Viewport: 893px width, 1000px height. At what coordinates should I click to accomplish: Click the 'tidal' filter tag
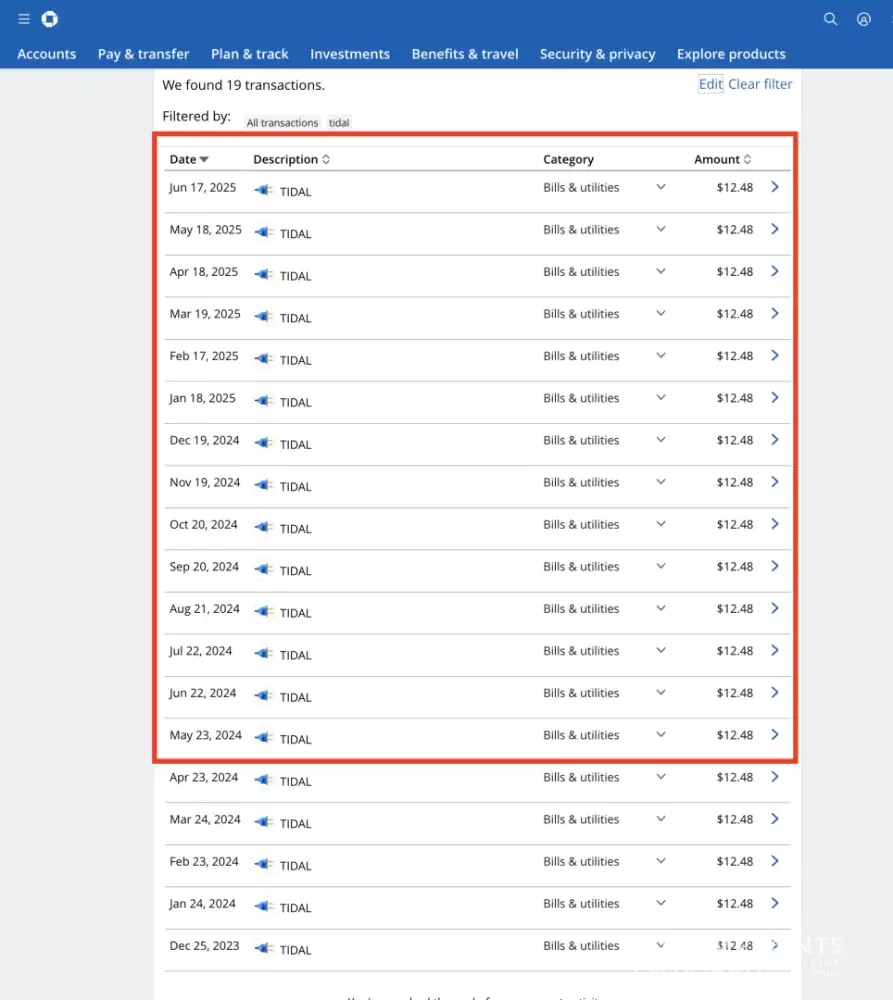[x=339, y=122]
